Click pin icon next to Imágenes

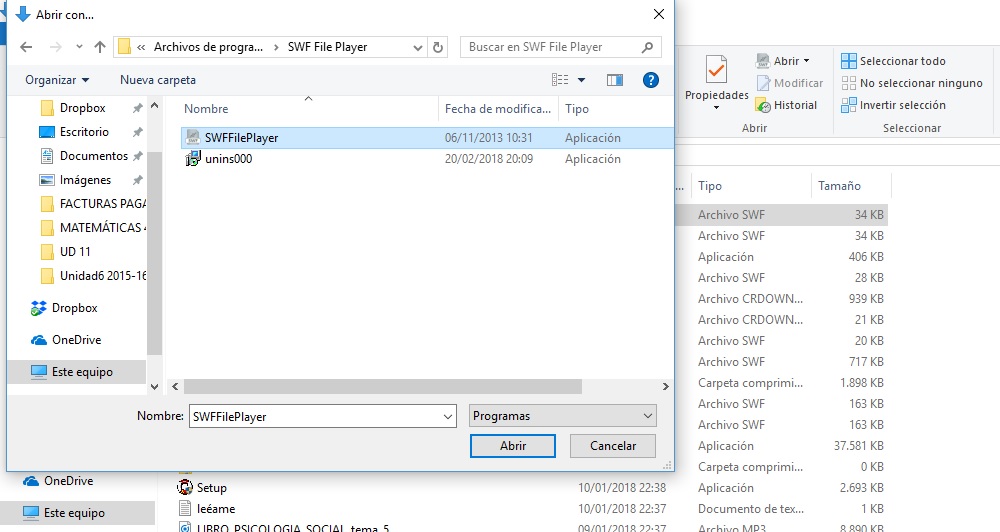pyautogui.click(x=137, y=181)
